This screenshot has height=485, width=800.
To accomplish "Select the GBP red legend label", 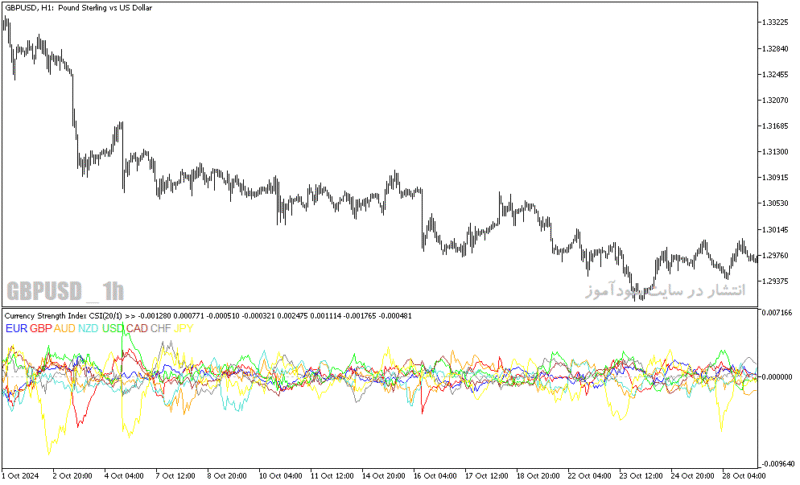I will tap(41, 328).
